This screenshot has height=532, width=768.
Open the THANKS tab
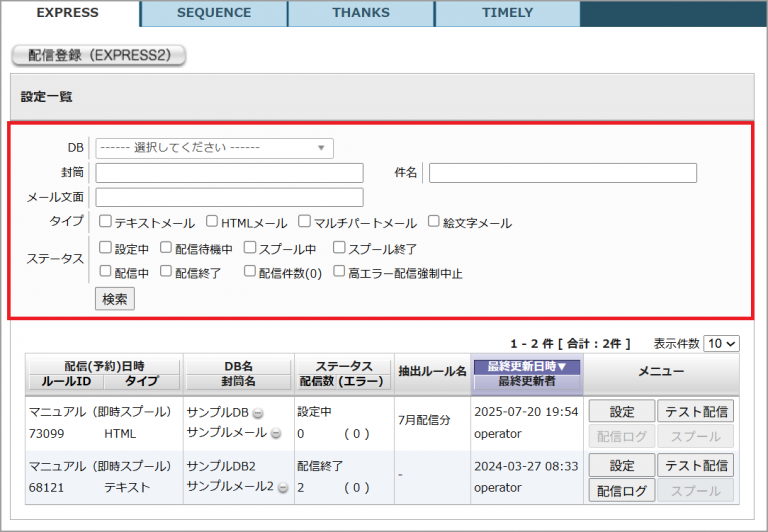tap(361, 13)
